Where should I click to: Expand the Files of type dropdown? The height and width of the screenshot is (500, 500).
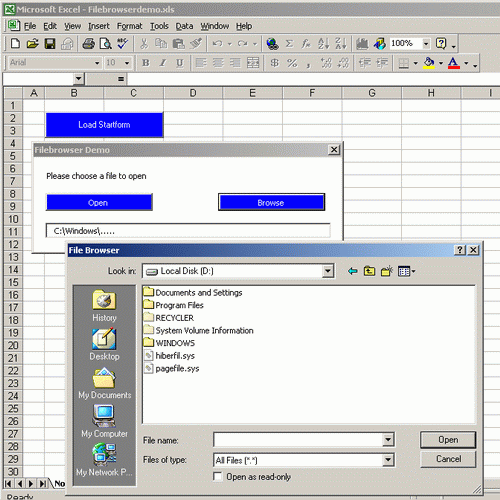pyautogui.click(x=388, y=460)
